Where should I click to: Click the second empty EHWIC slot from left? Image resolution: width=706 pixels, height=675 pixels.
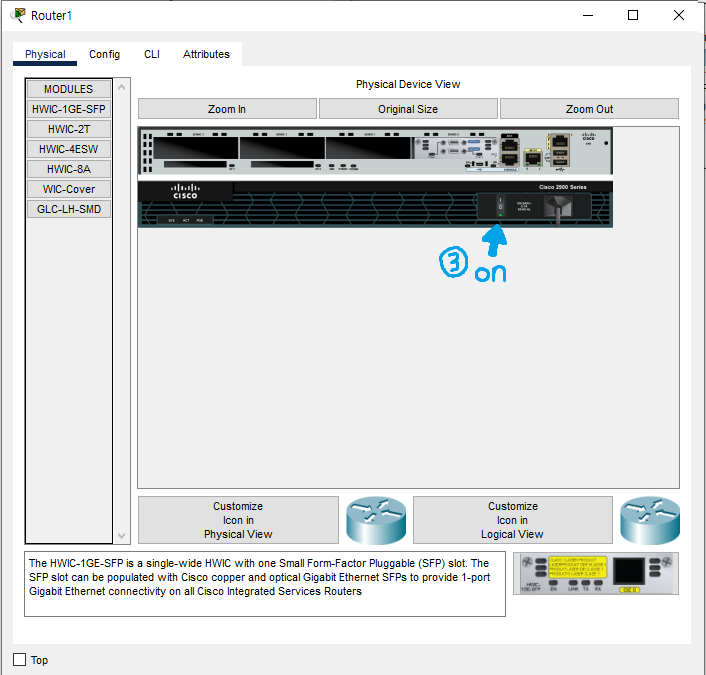coord(282,148)
